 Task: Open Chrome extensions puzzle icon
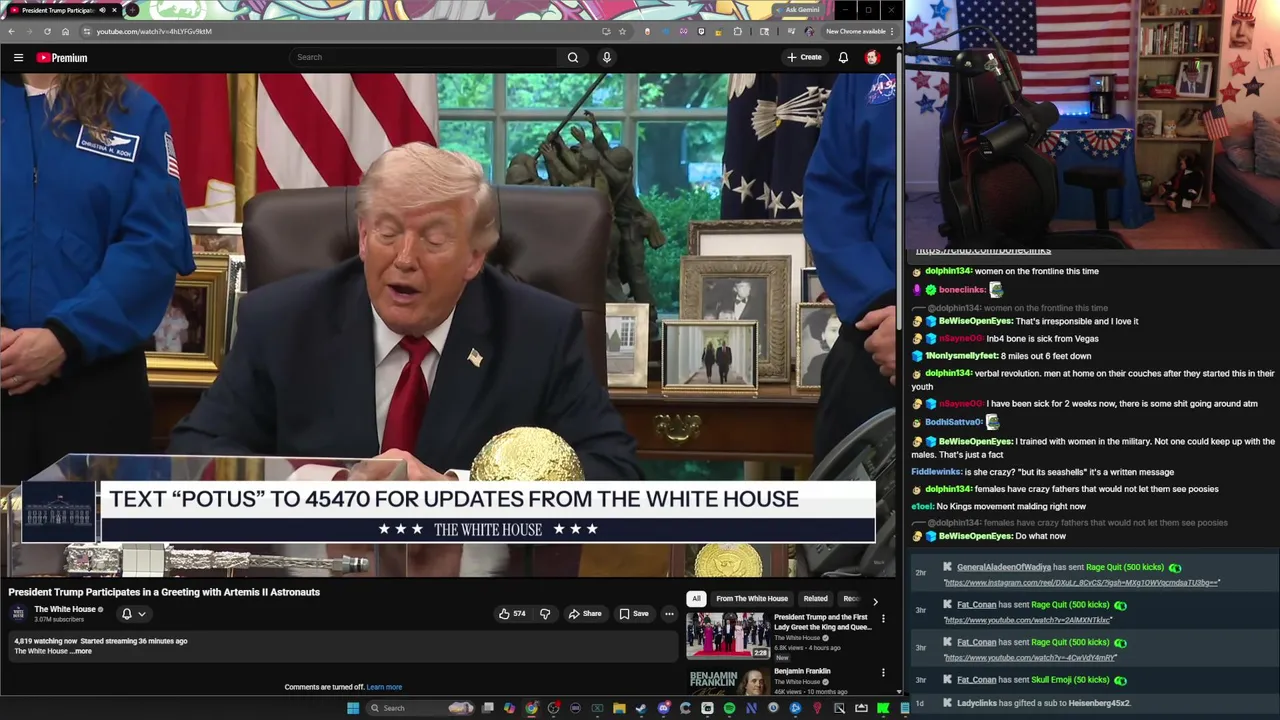738,31
